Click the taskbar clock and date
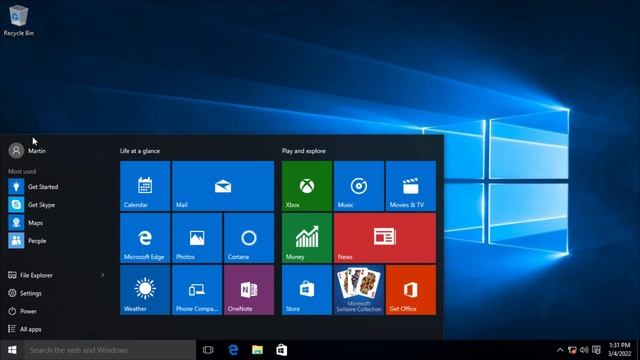 pyautogui.click(x=619, y=350)
